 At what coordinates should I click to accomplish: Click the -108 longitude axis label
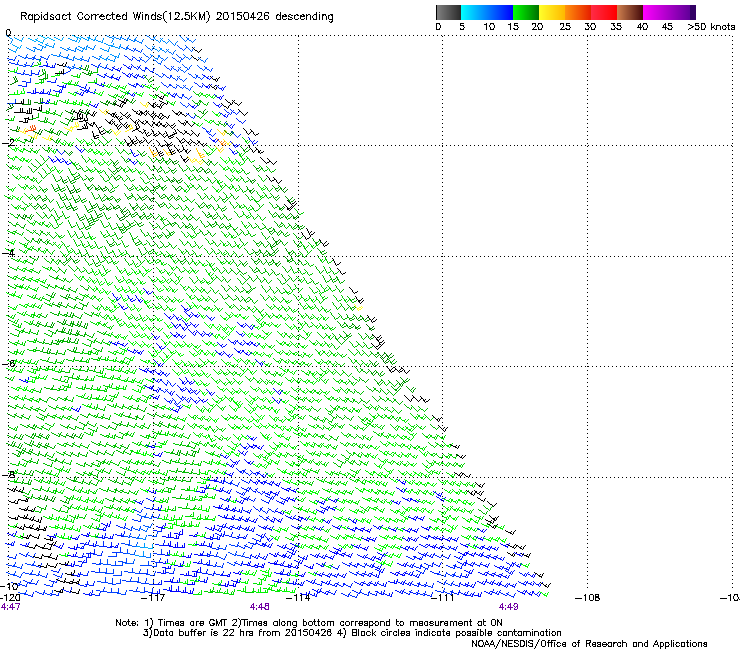coord(588,598)
